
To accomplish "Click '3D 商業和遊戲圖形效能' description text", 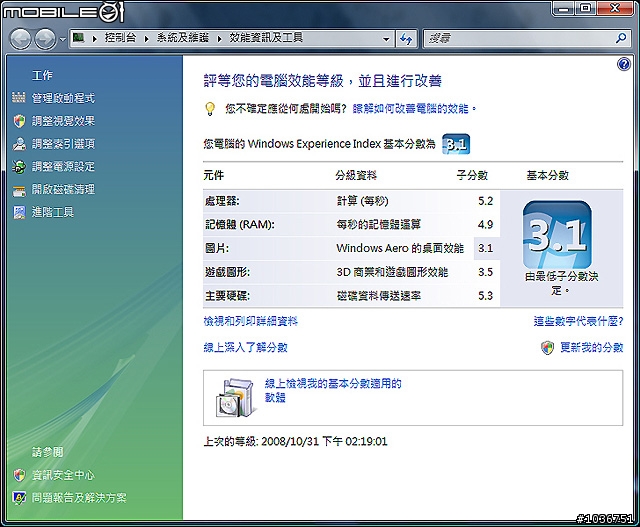I will pyautogui.click(x=392, y=272).
